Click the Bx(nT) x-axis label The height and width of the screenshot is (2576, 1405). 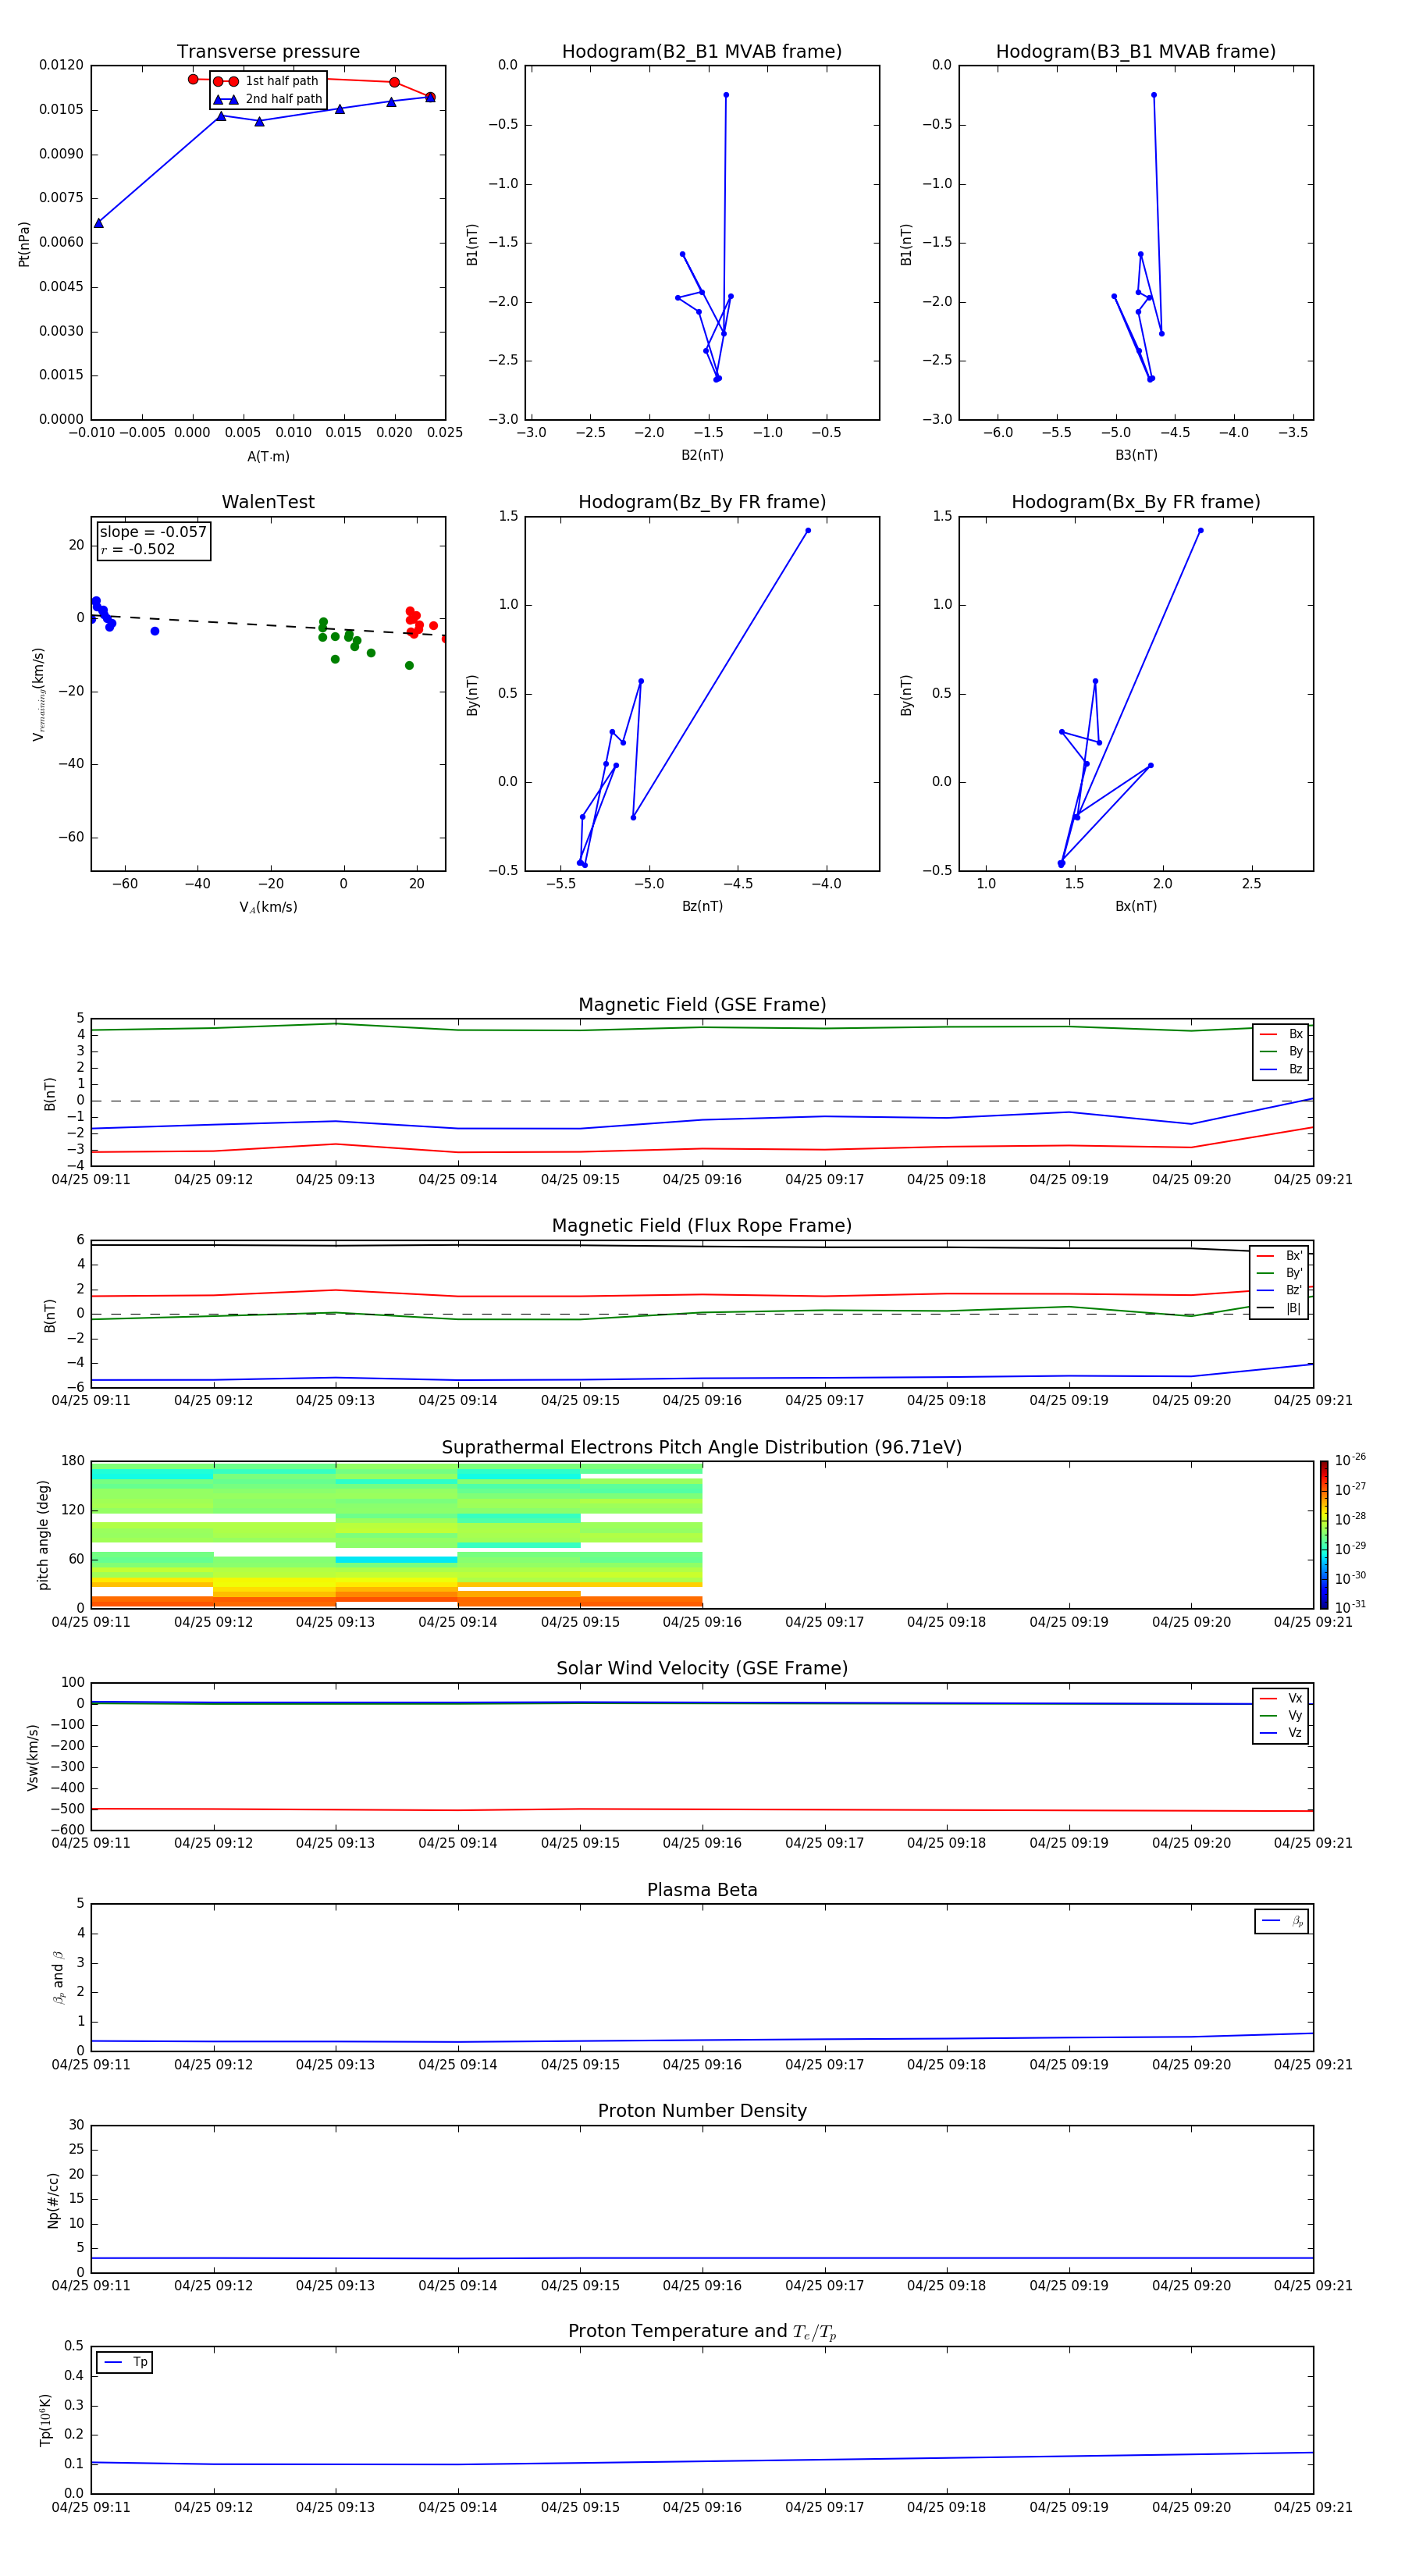coord(1136,906)
